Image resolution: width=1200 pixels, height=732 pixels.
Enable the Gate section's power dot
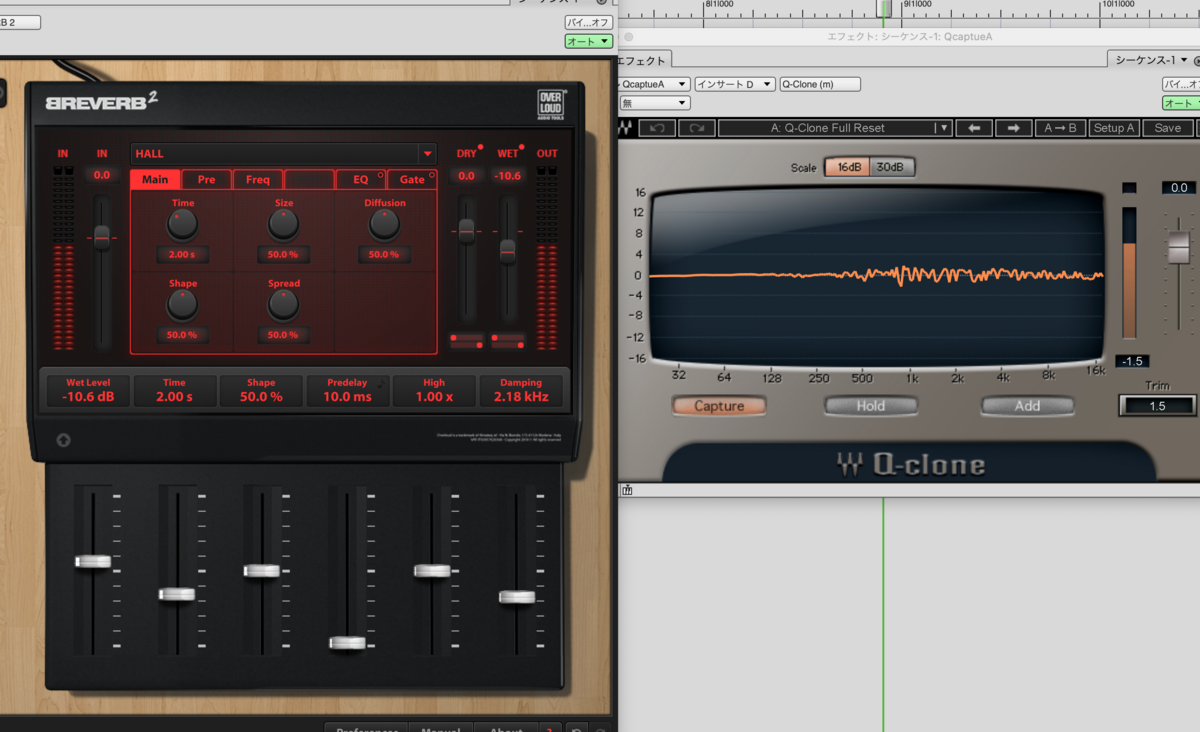(x=432, y=174)
